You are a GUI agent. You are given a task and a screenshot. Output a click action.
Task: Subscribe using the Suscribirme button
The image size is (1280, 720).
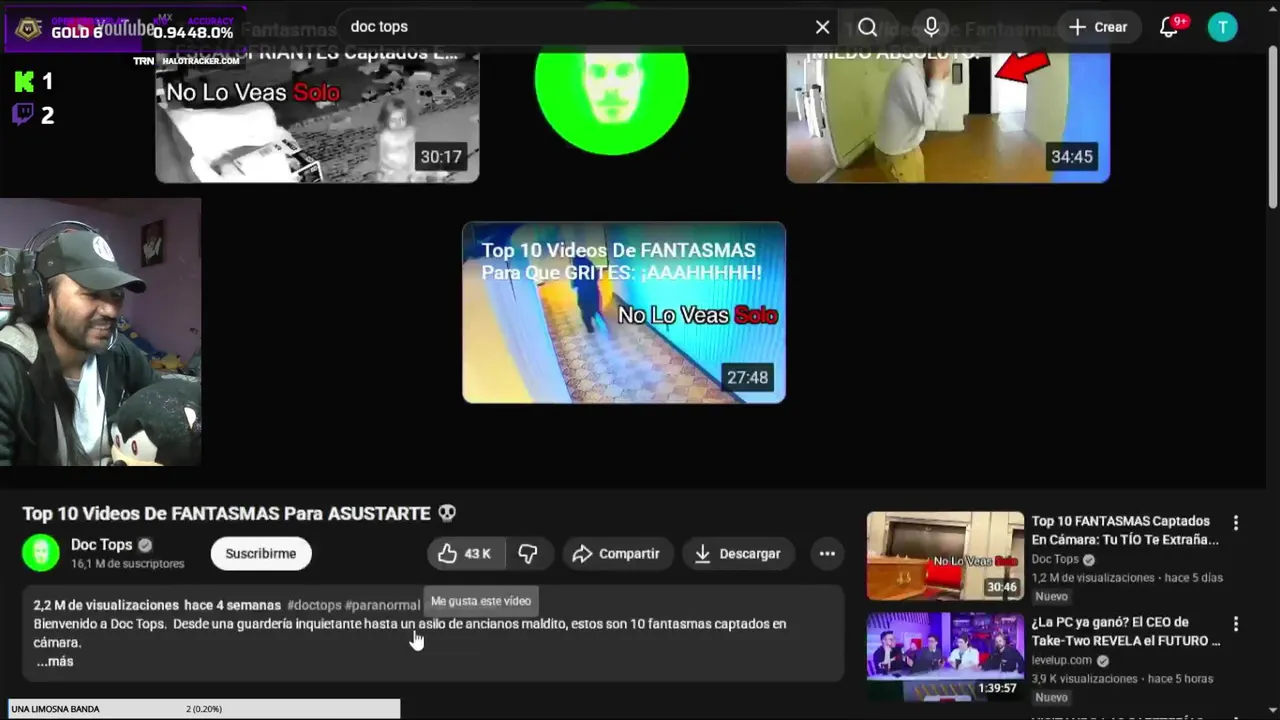click(260, 553)
